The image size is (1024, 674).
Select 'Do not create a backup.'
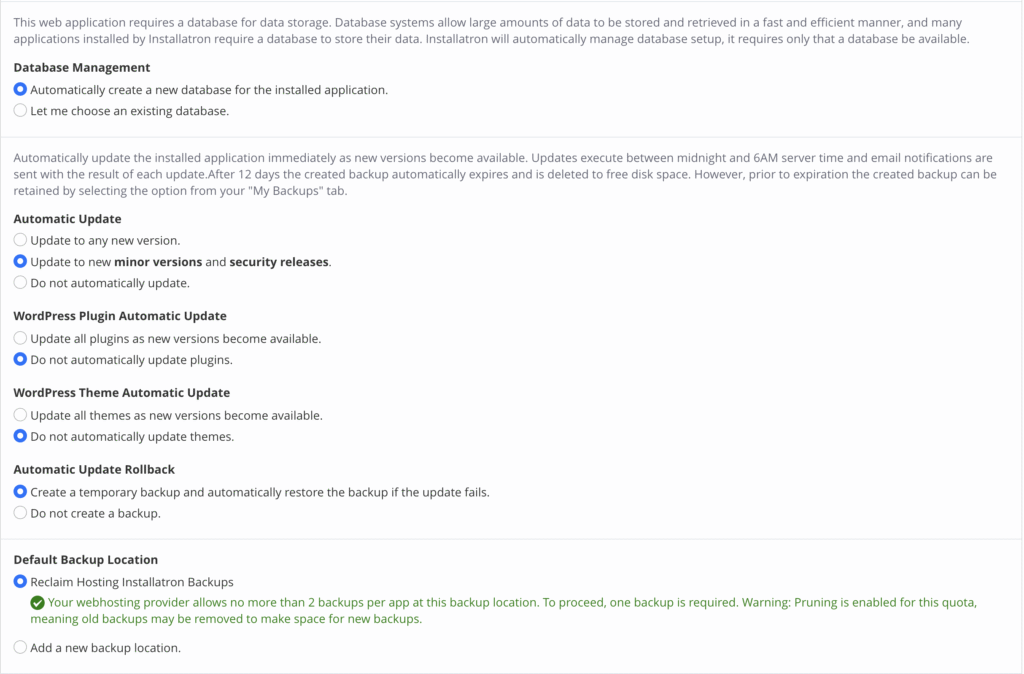point(21,513)
